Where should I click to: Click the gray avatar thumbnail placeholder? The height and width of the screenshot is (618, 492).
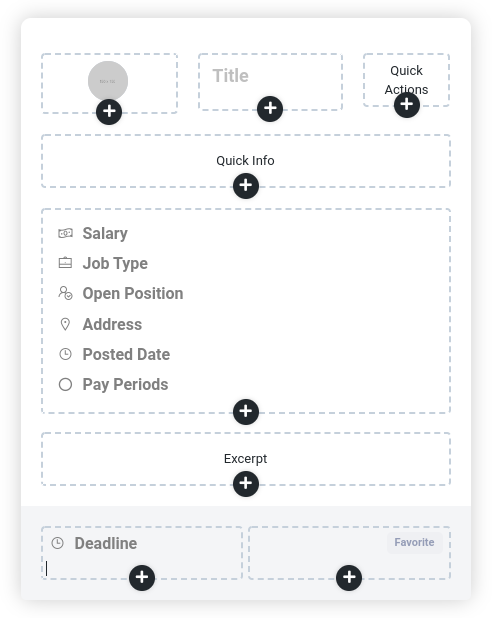[108, 81]
